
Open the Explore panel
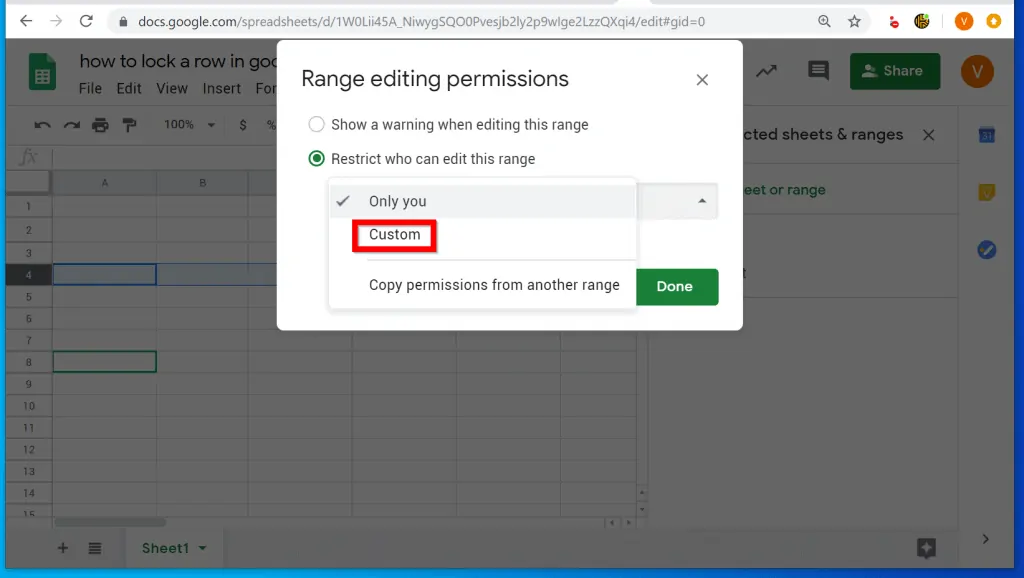point(766,71)
